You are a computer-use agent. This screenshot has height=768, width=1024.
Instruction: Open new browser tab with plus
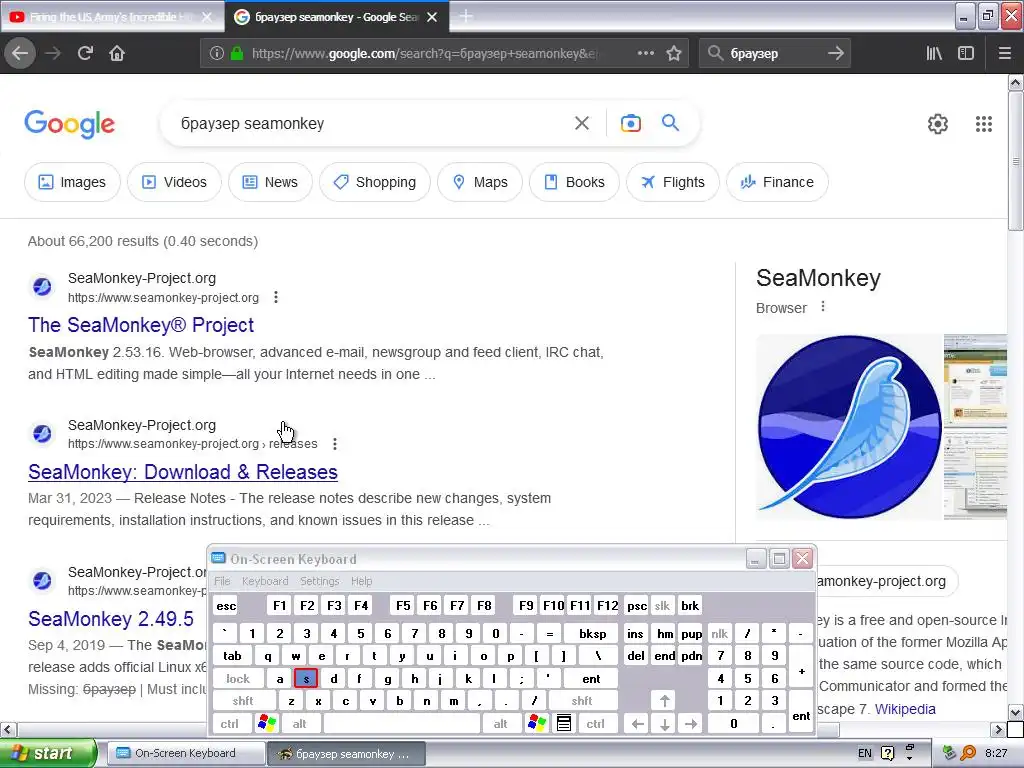pyautogui.click(x=466, y=16)
